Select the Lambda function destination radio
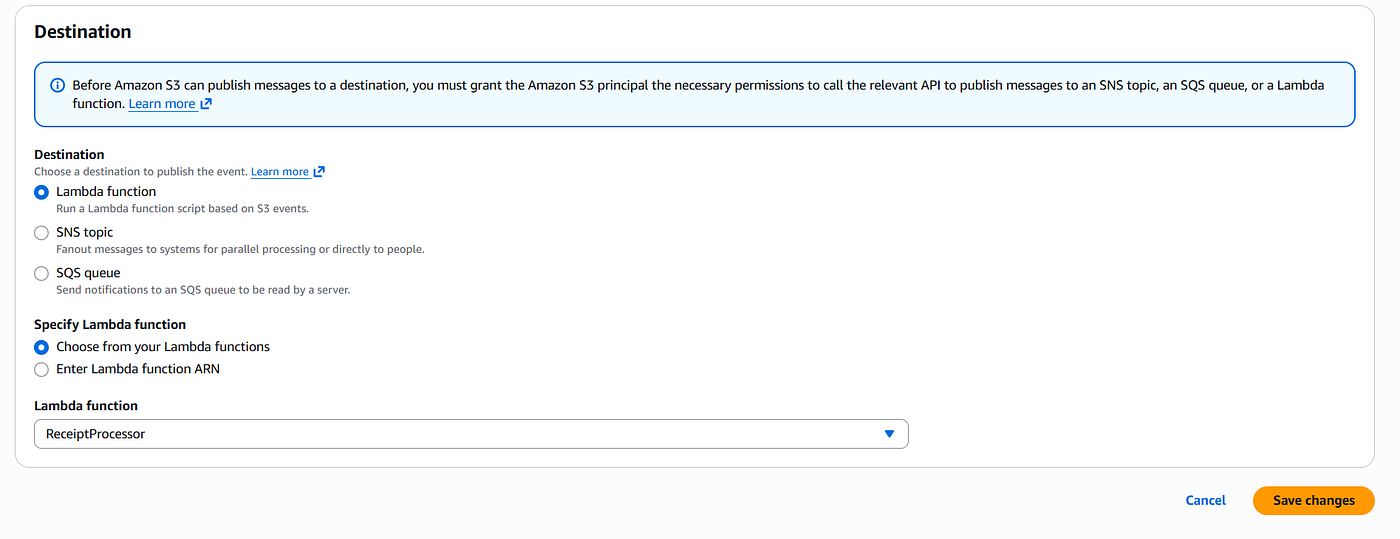The image size is (1400, 539). [x=41, y=192]
